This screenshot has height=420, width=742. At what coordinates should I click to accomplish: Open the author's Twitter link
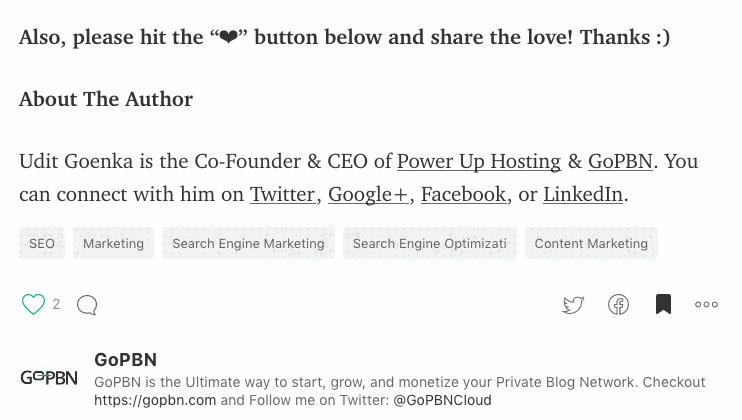click(x=282, y=194)
